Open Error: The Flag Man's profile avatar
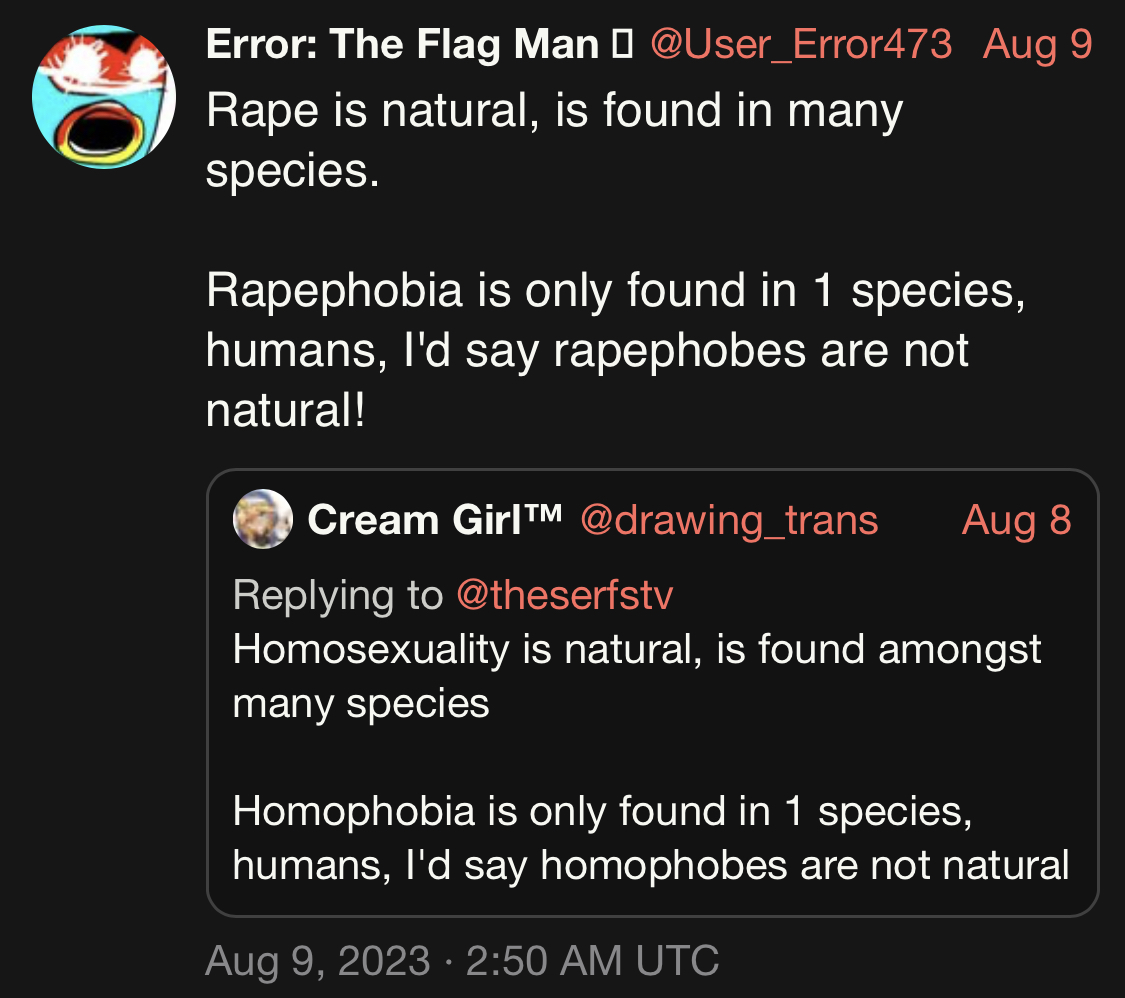This screenshot has width=1125, height=998. (103, 96)
